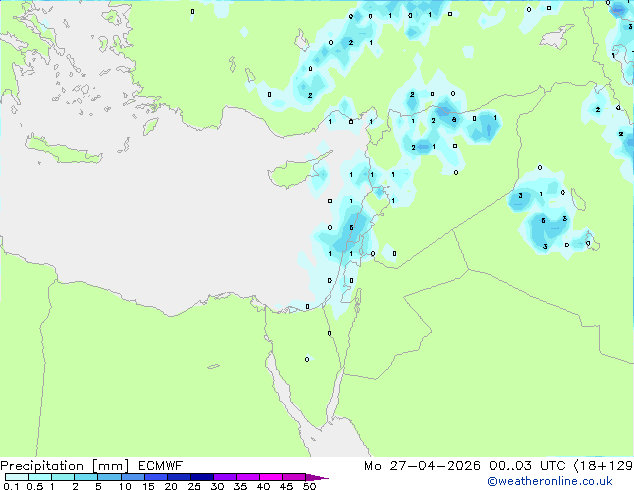Click the '00..03 UTC' time range text
The width and height of the screenshot is (634, 490).
526,466
